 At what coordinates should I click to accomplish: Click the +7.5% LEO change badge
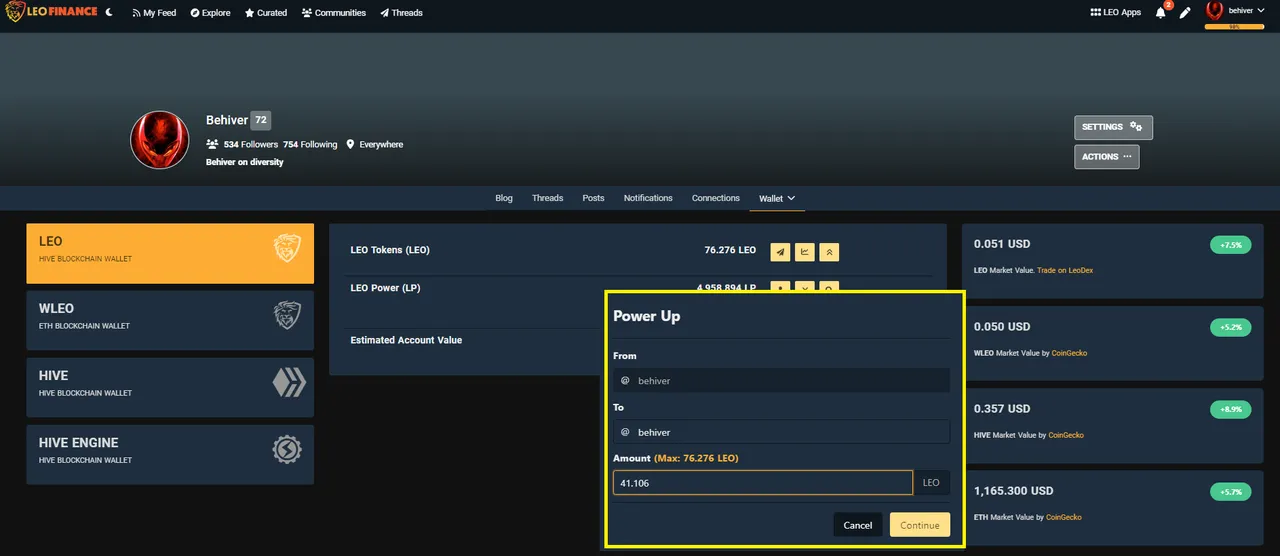(1230, 245)
